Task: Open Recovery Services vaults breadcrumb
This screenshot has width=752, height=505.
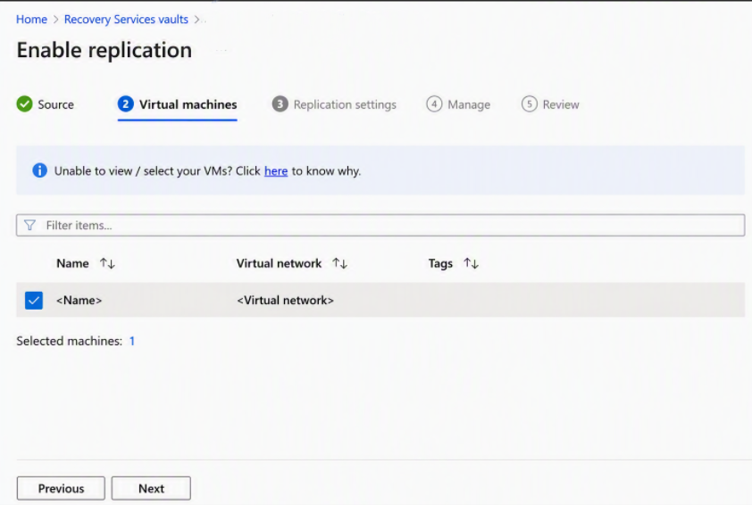Action: [x=126, y=19]
